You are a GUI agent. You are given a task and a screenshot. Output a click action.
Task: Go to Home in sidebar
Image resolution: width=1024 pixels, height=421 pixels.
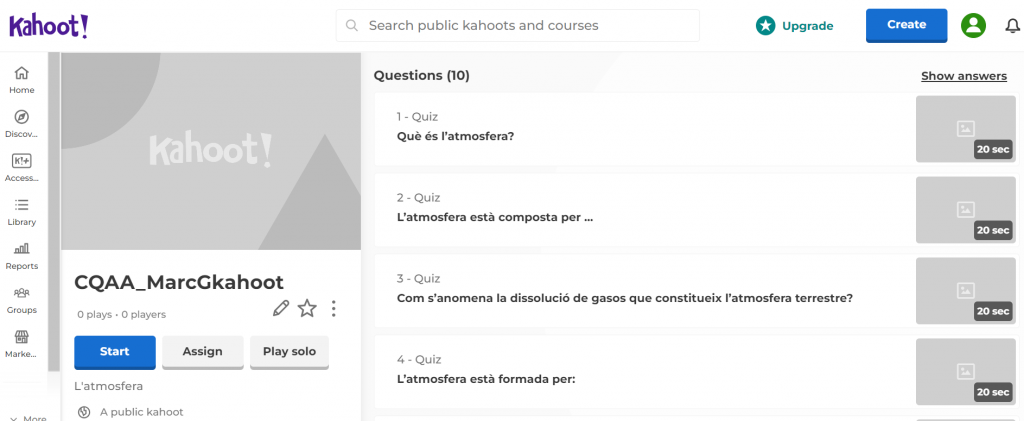[21, 79]
